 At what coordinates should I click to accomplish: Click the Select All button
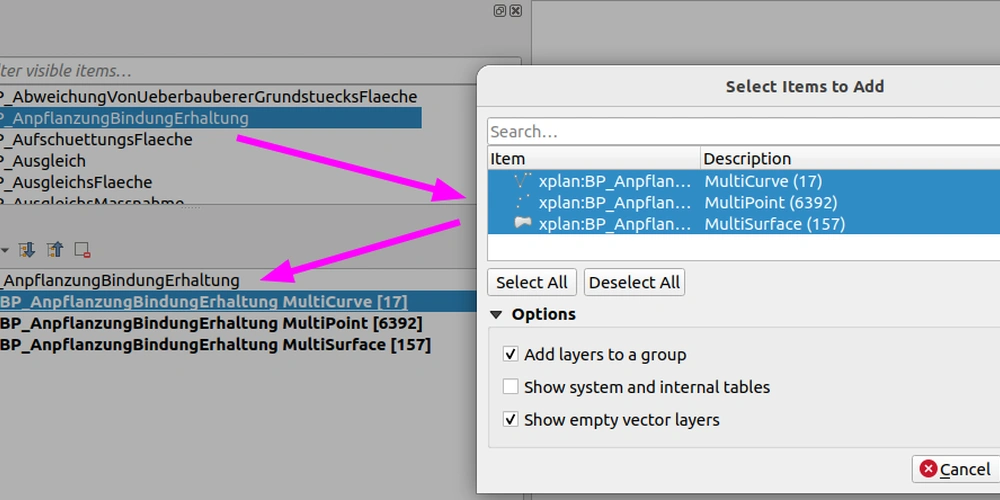tap(532, 283)
